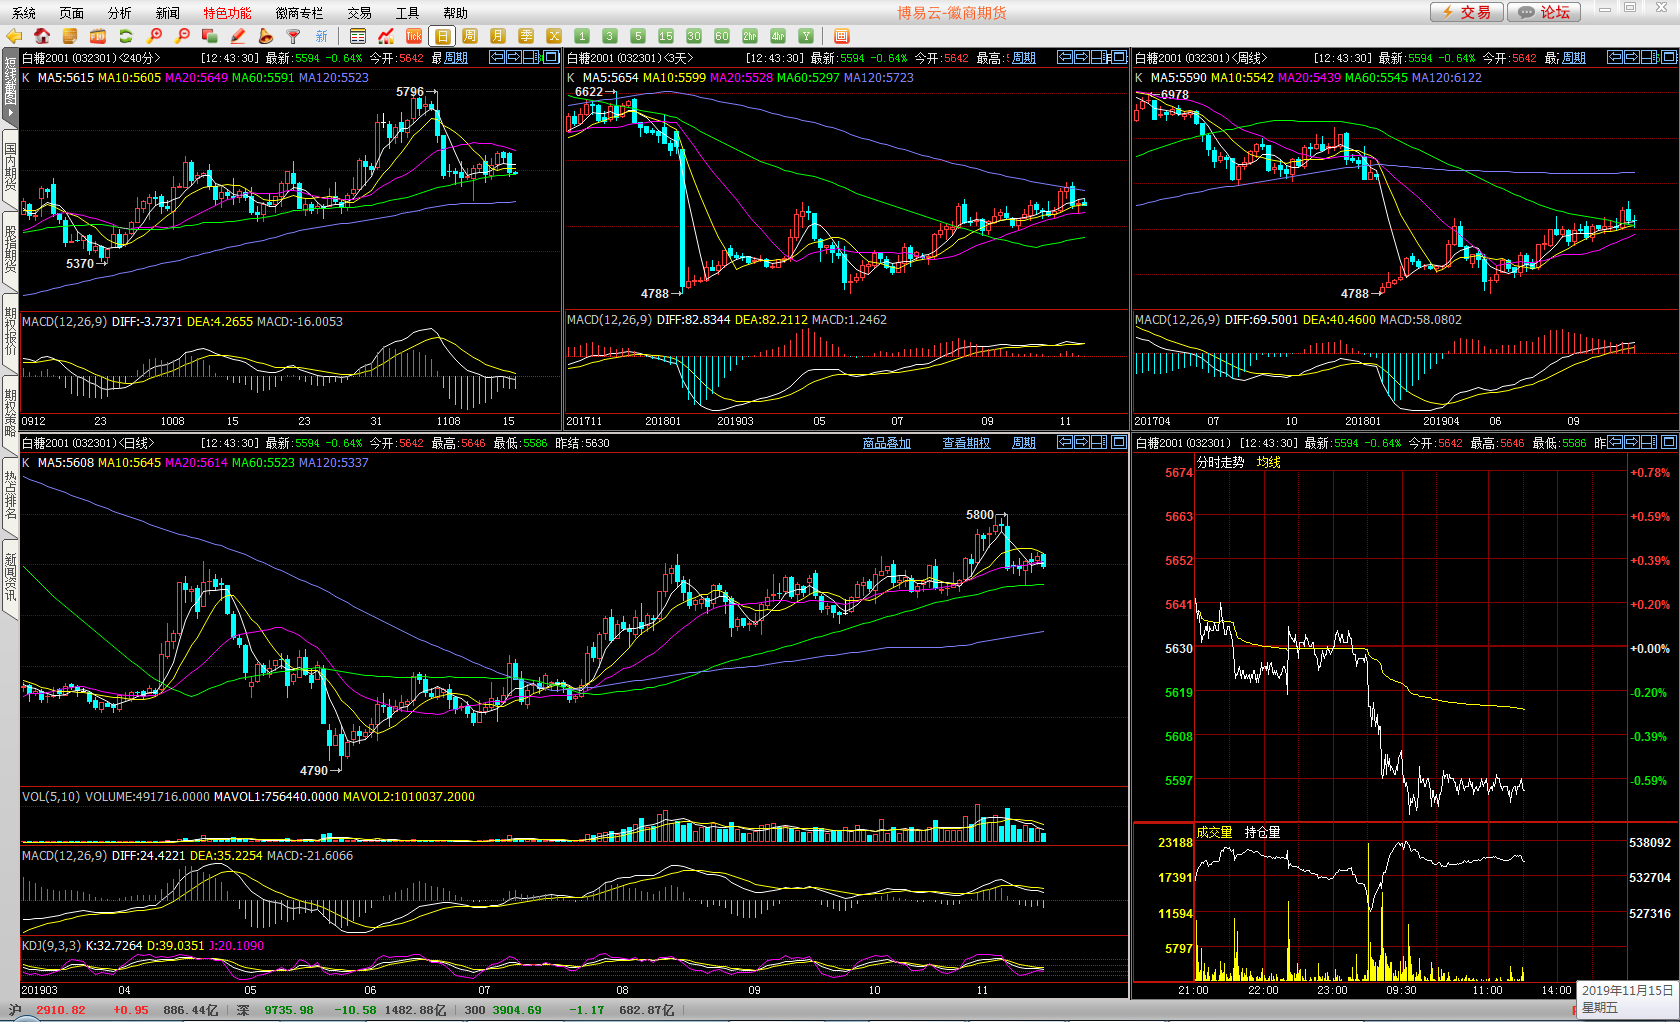The height and width of the screenshot is (1022, 1680).
Task: Click the 商品叠加 link
Action: pos(887,443)
